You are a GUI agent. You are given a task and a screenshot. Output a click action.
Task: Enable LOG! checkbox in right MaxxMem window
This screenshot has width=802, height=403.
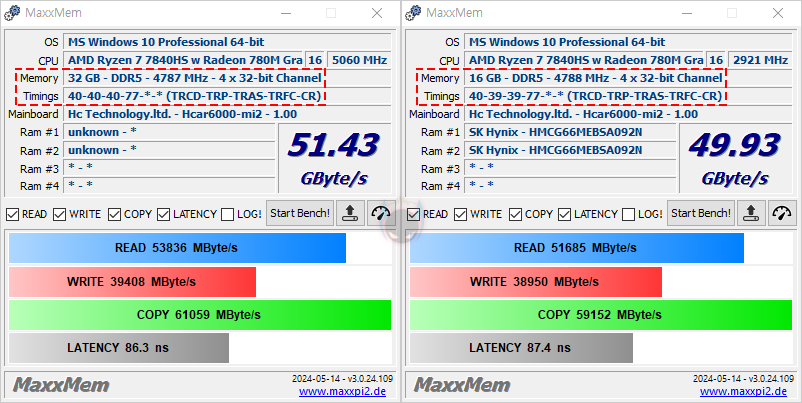click(629, 214)
